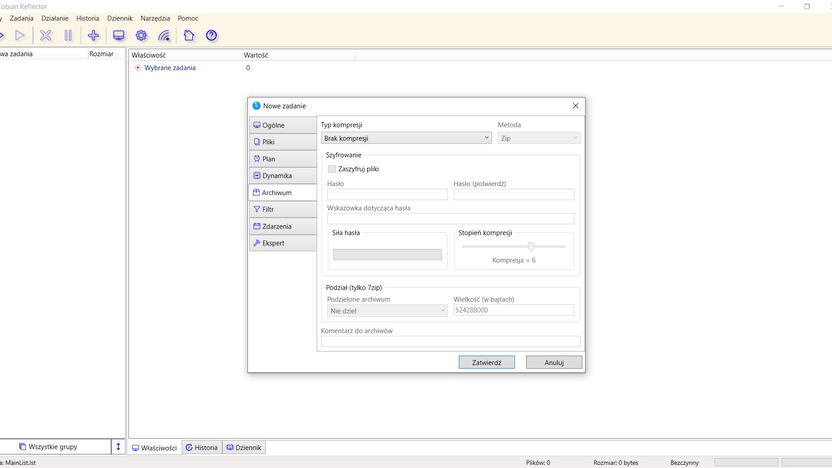
Task: Switch to the Historia bottom tab
Action: 202,447
